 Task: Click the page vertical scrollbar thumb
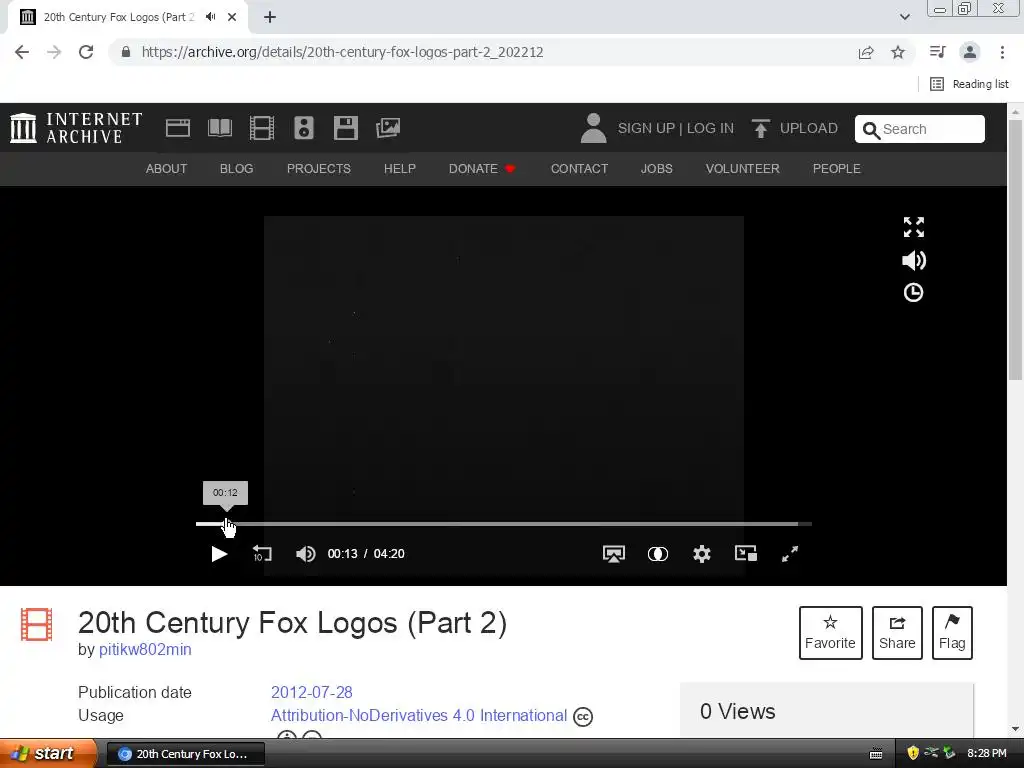coord(1015,249)
